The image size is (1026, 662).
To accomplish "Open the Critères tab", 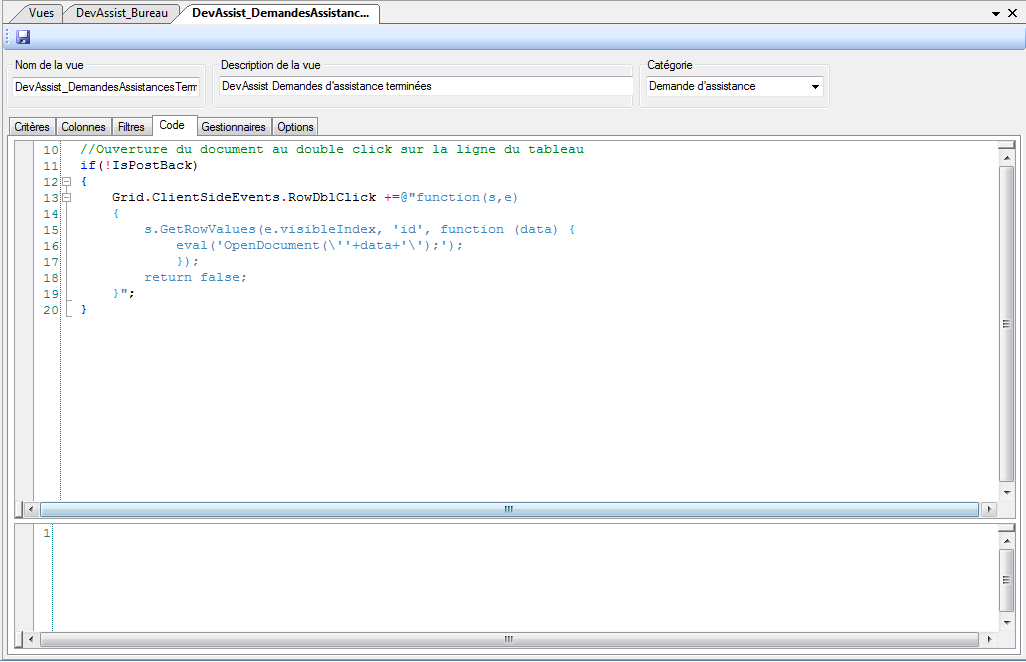I will 32,127.
